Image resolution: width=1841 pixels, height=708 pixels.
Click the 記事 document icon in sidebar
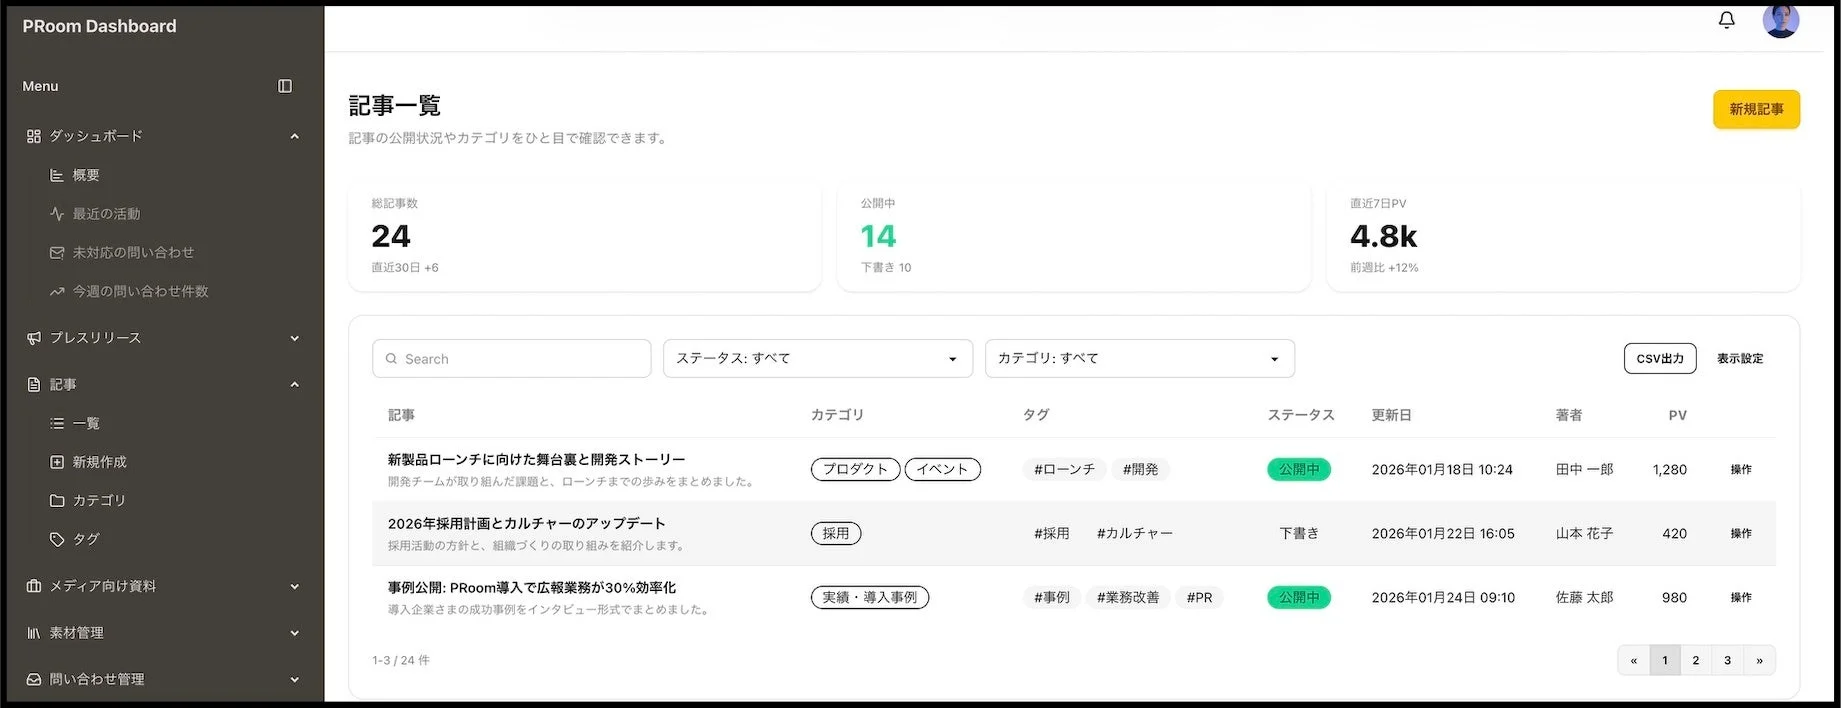[34, 384]
